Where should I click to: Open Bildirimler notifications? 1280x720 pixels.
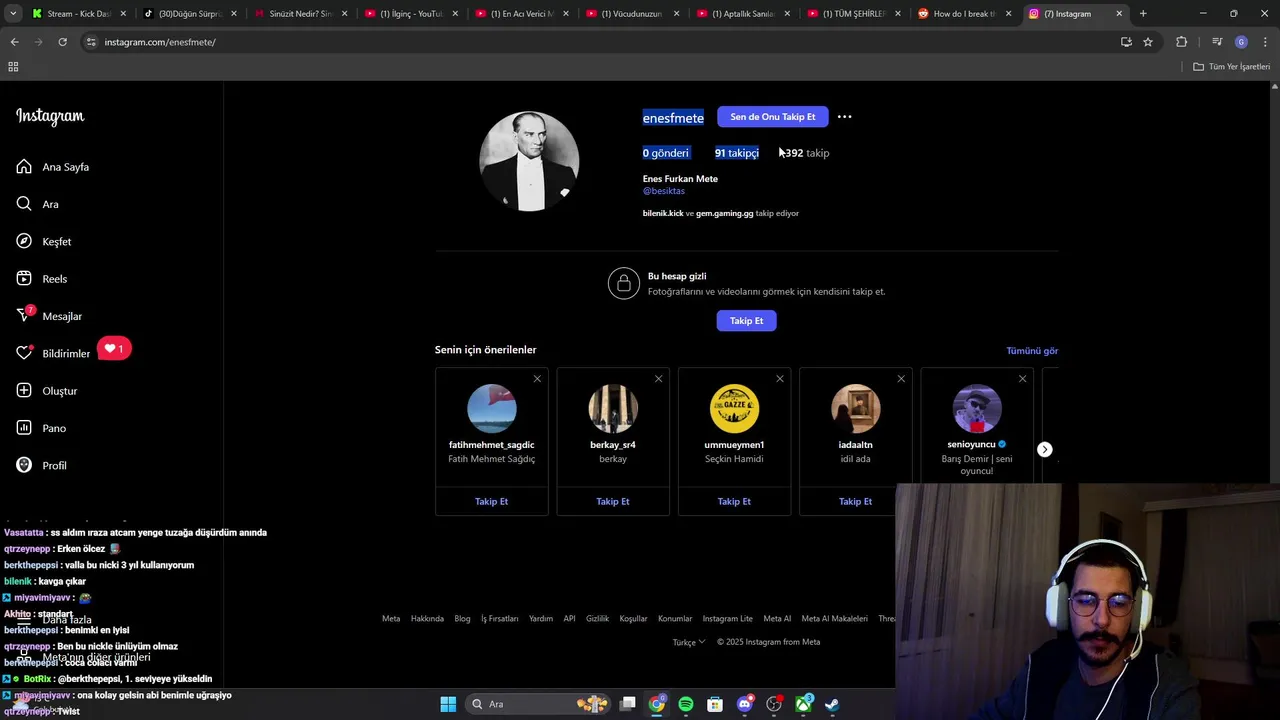[53, 353]
